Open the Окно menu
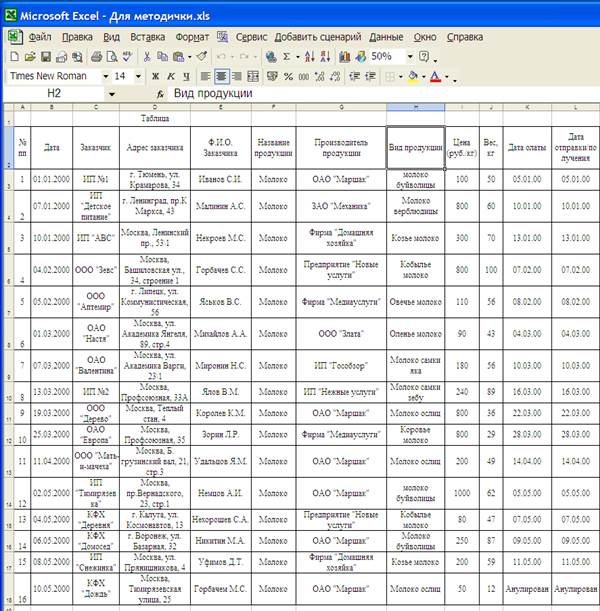 425,37
